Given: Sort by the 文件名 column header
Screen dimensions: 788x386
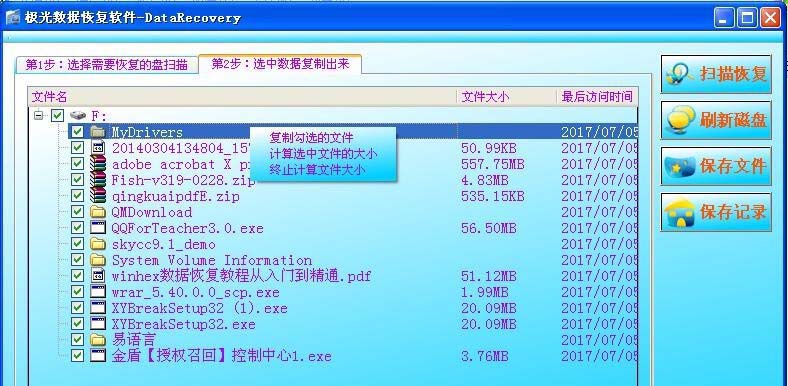Looking at the screenshot, I should pyautogui.click(x=242, y=96).
